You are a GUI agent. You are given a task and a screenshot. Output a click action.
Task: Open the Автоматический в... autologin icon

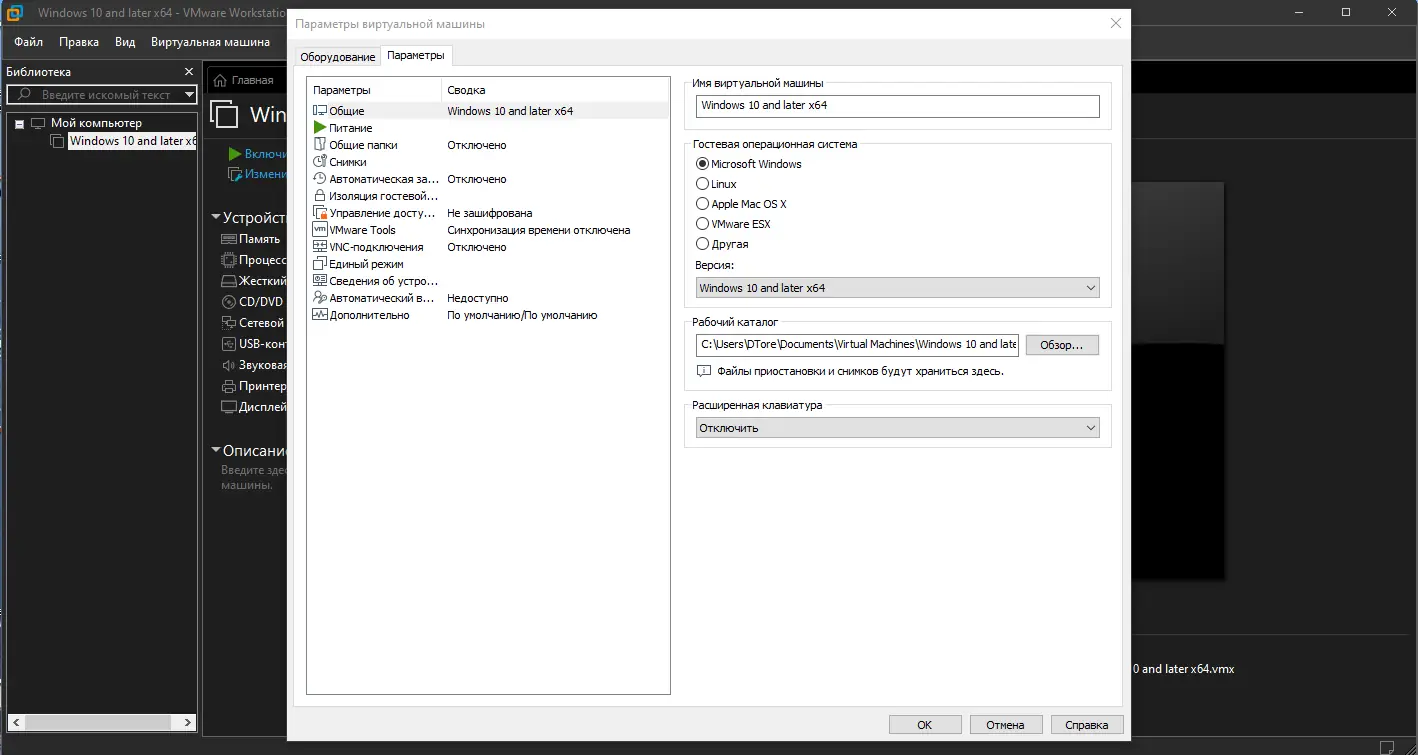[320, 298]
